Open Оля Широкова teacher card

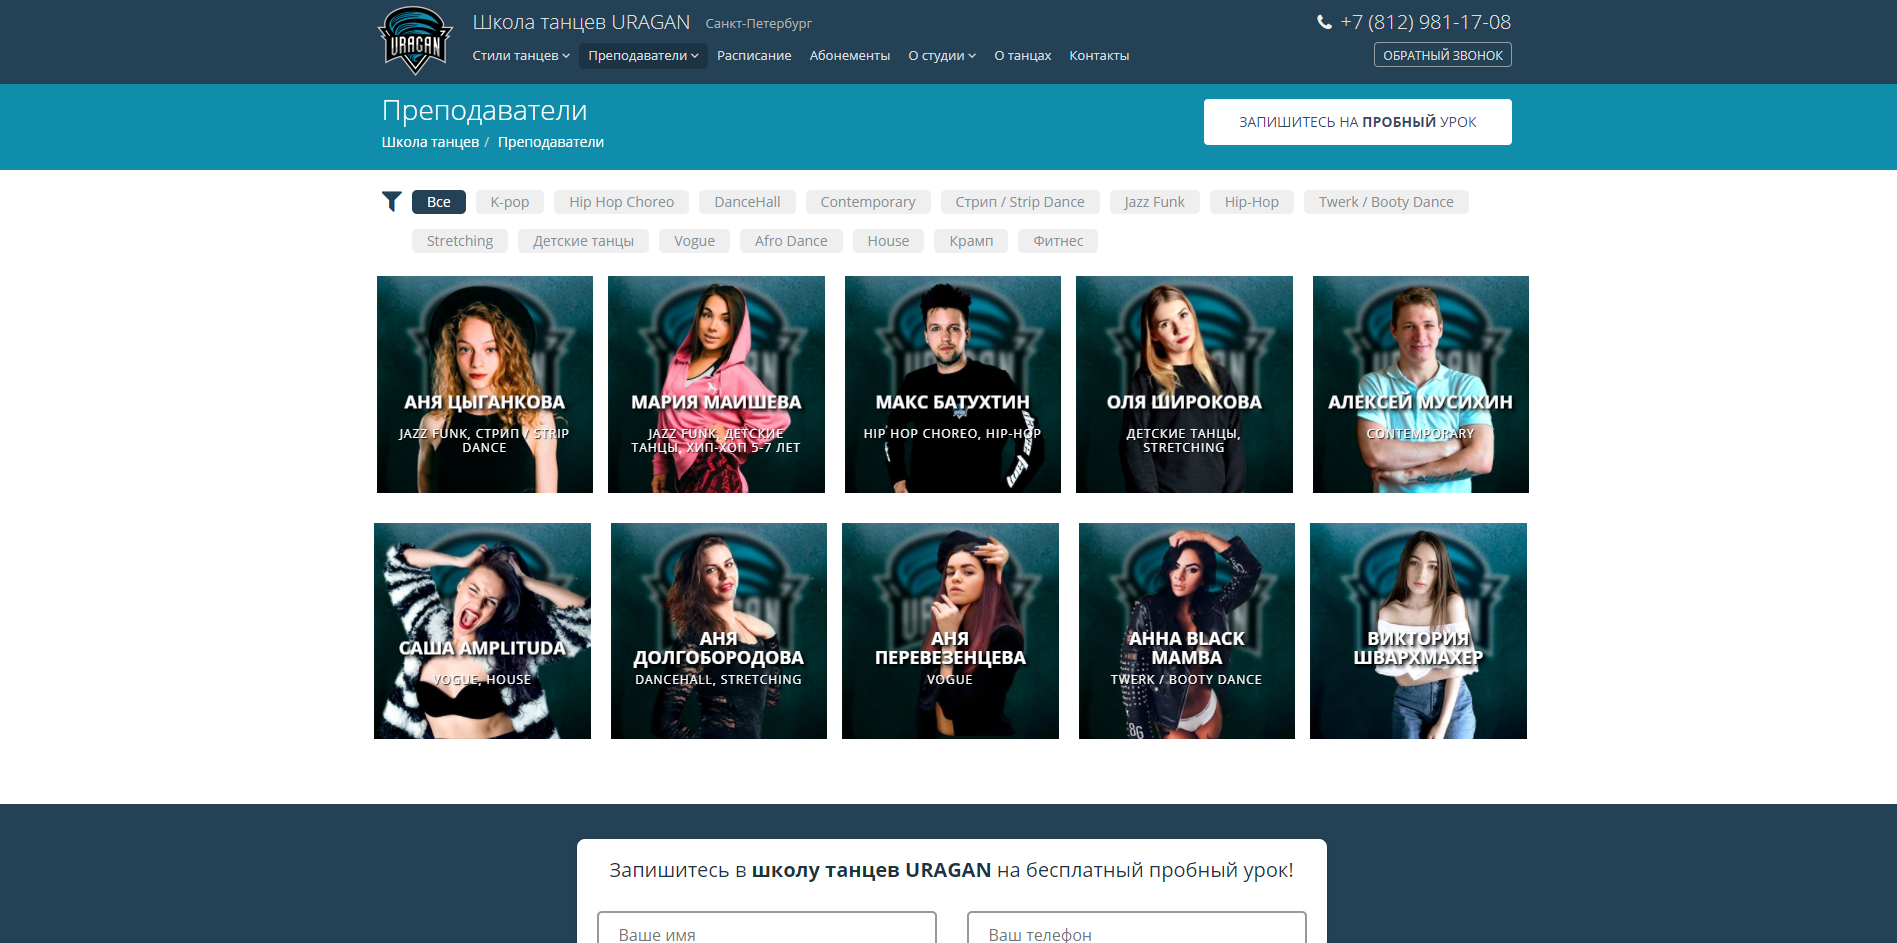click(1184, 385)
